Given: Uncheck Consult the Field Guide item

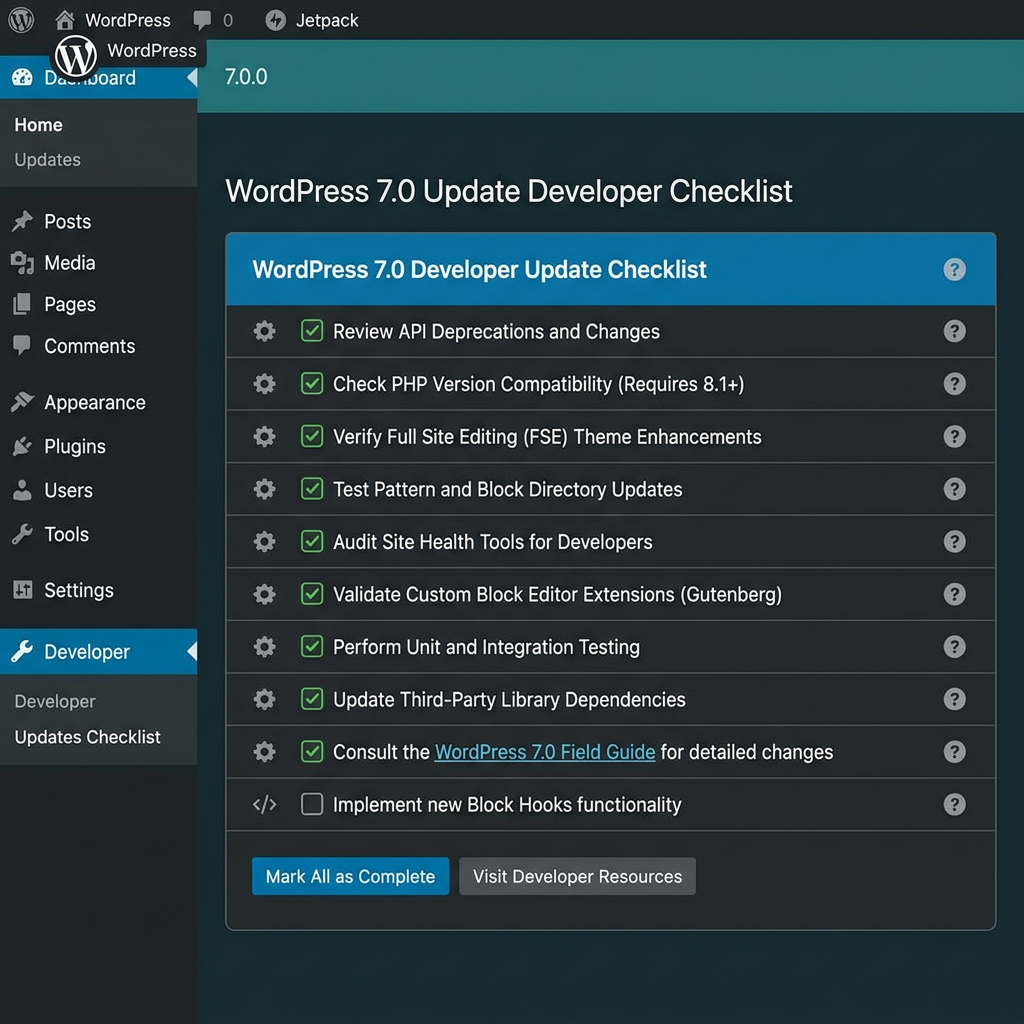Looking at the screenshot, I should coord(312,752).
